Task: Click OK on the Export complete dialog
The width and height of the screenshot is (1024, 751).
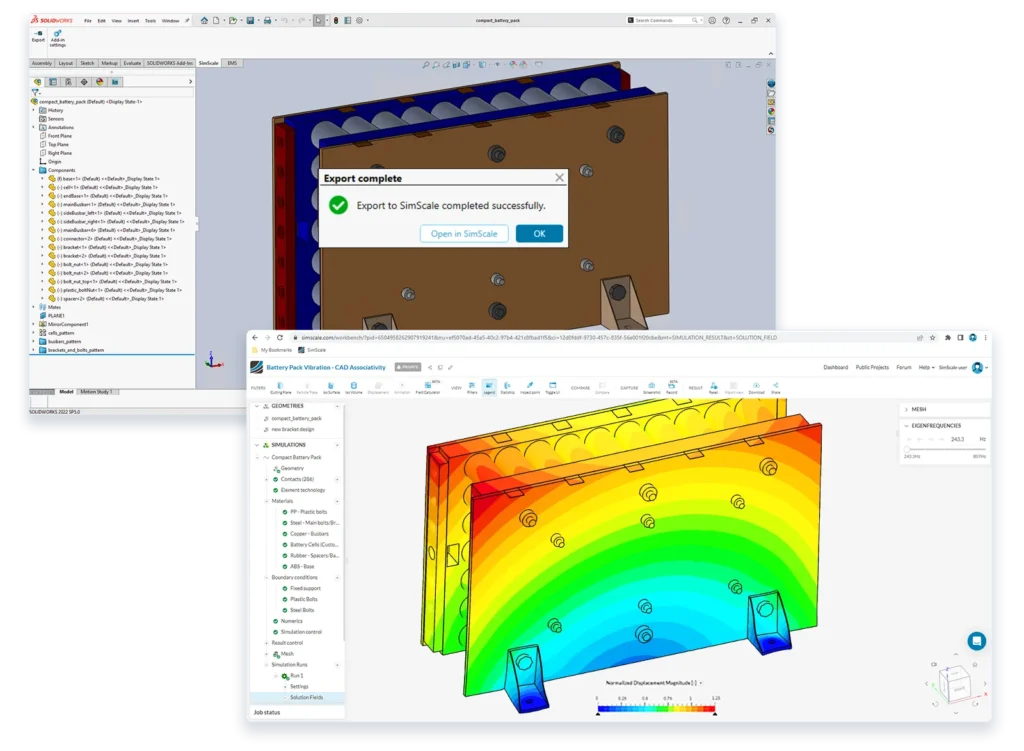Action: click(539, 233)
